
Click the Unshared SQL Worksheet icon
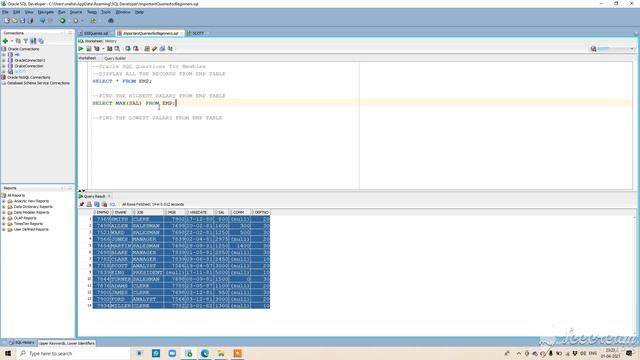(147, 49)
